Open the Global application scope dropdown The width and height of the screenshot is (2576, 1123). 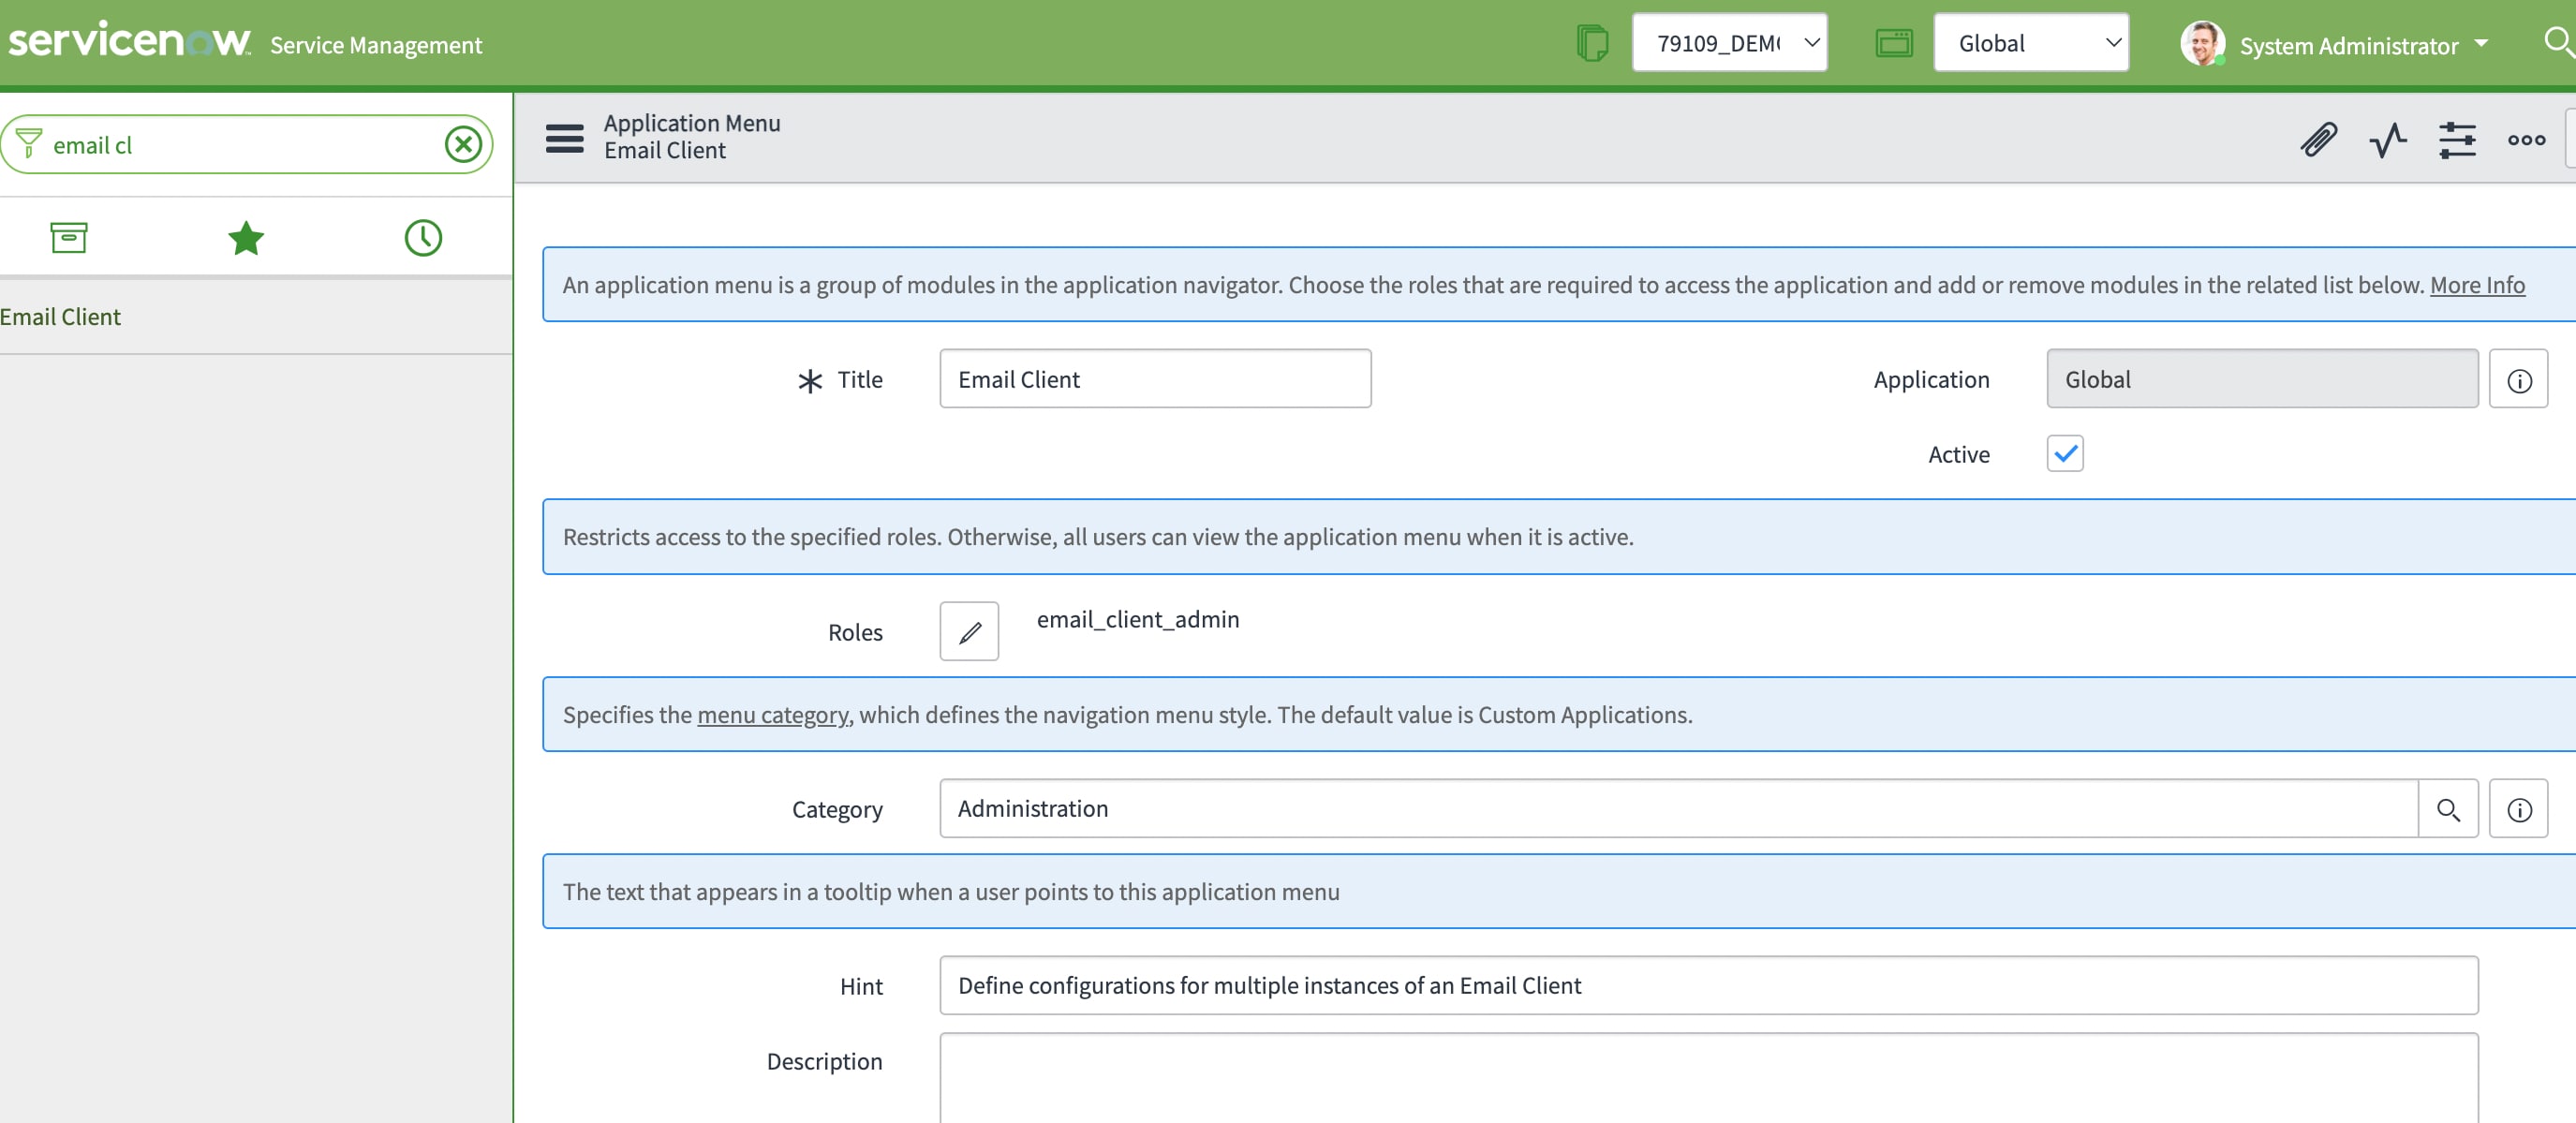2031,43
